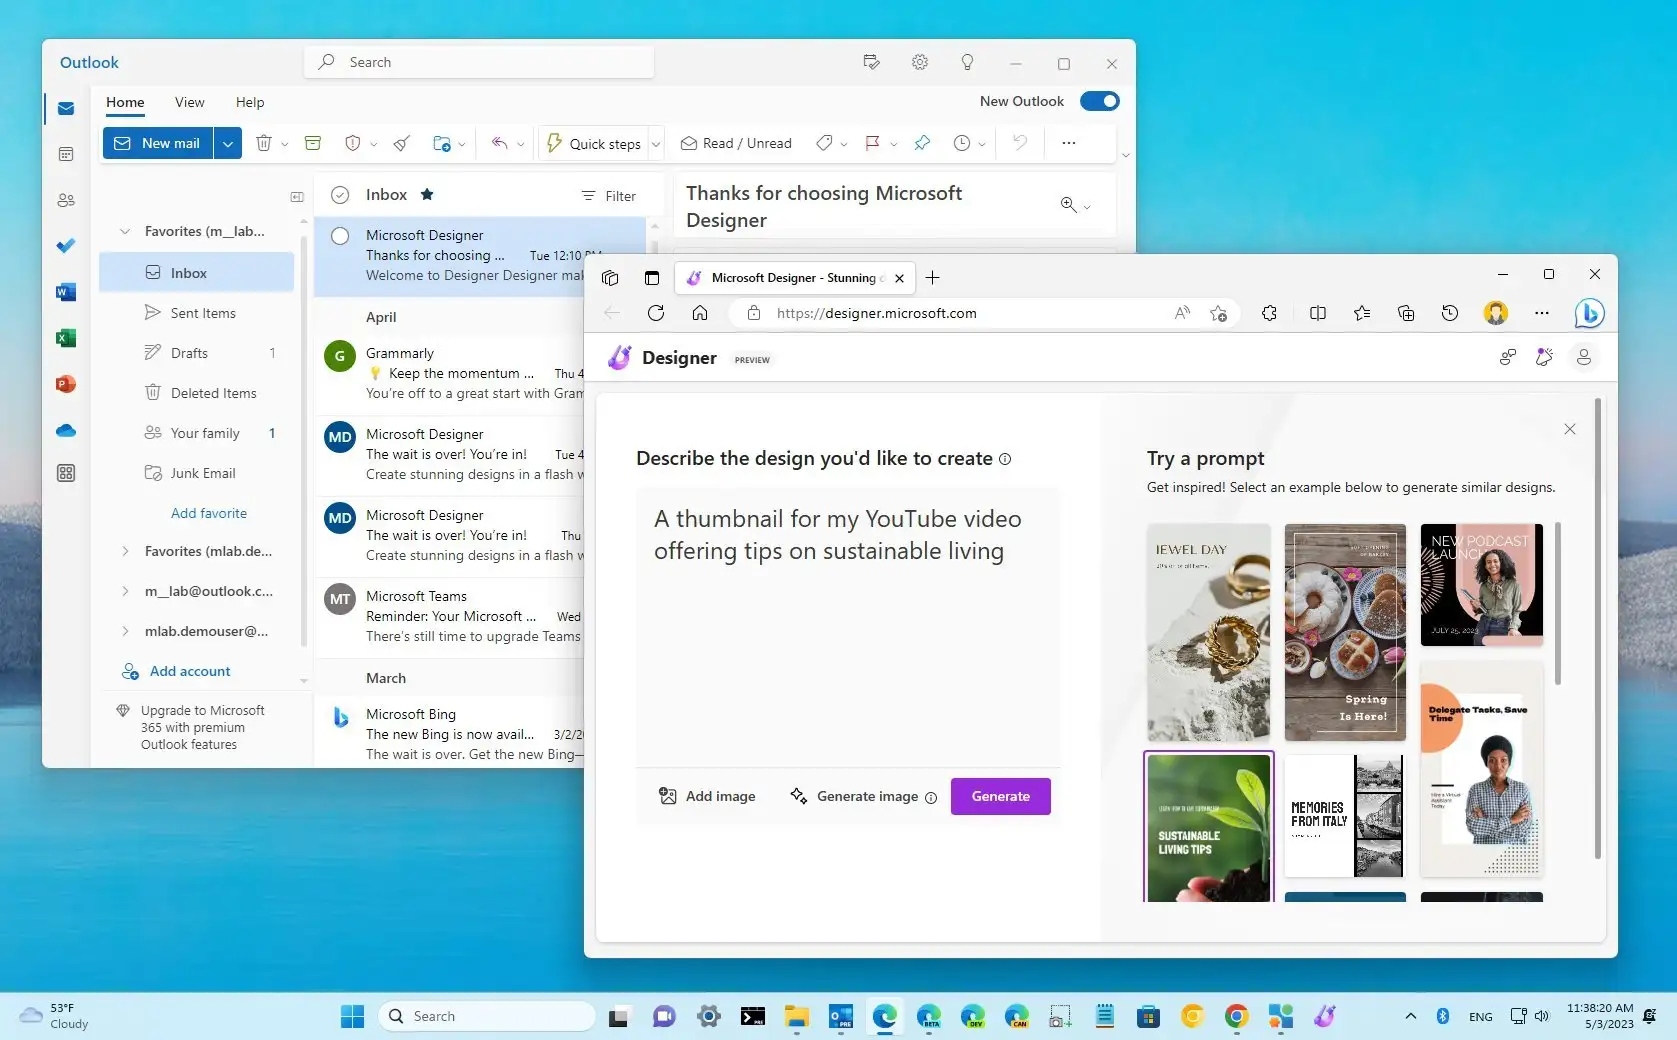Open Bing sidebar button in Edge
Screen dimensions: 1677x1040
tap(1589, 313)
